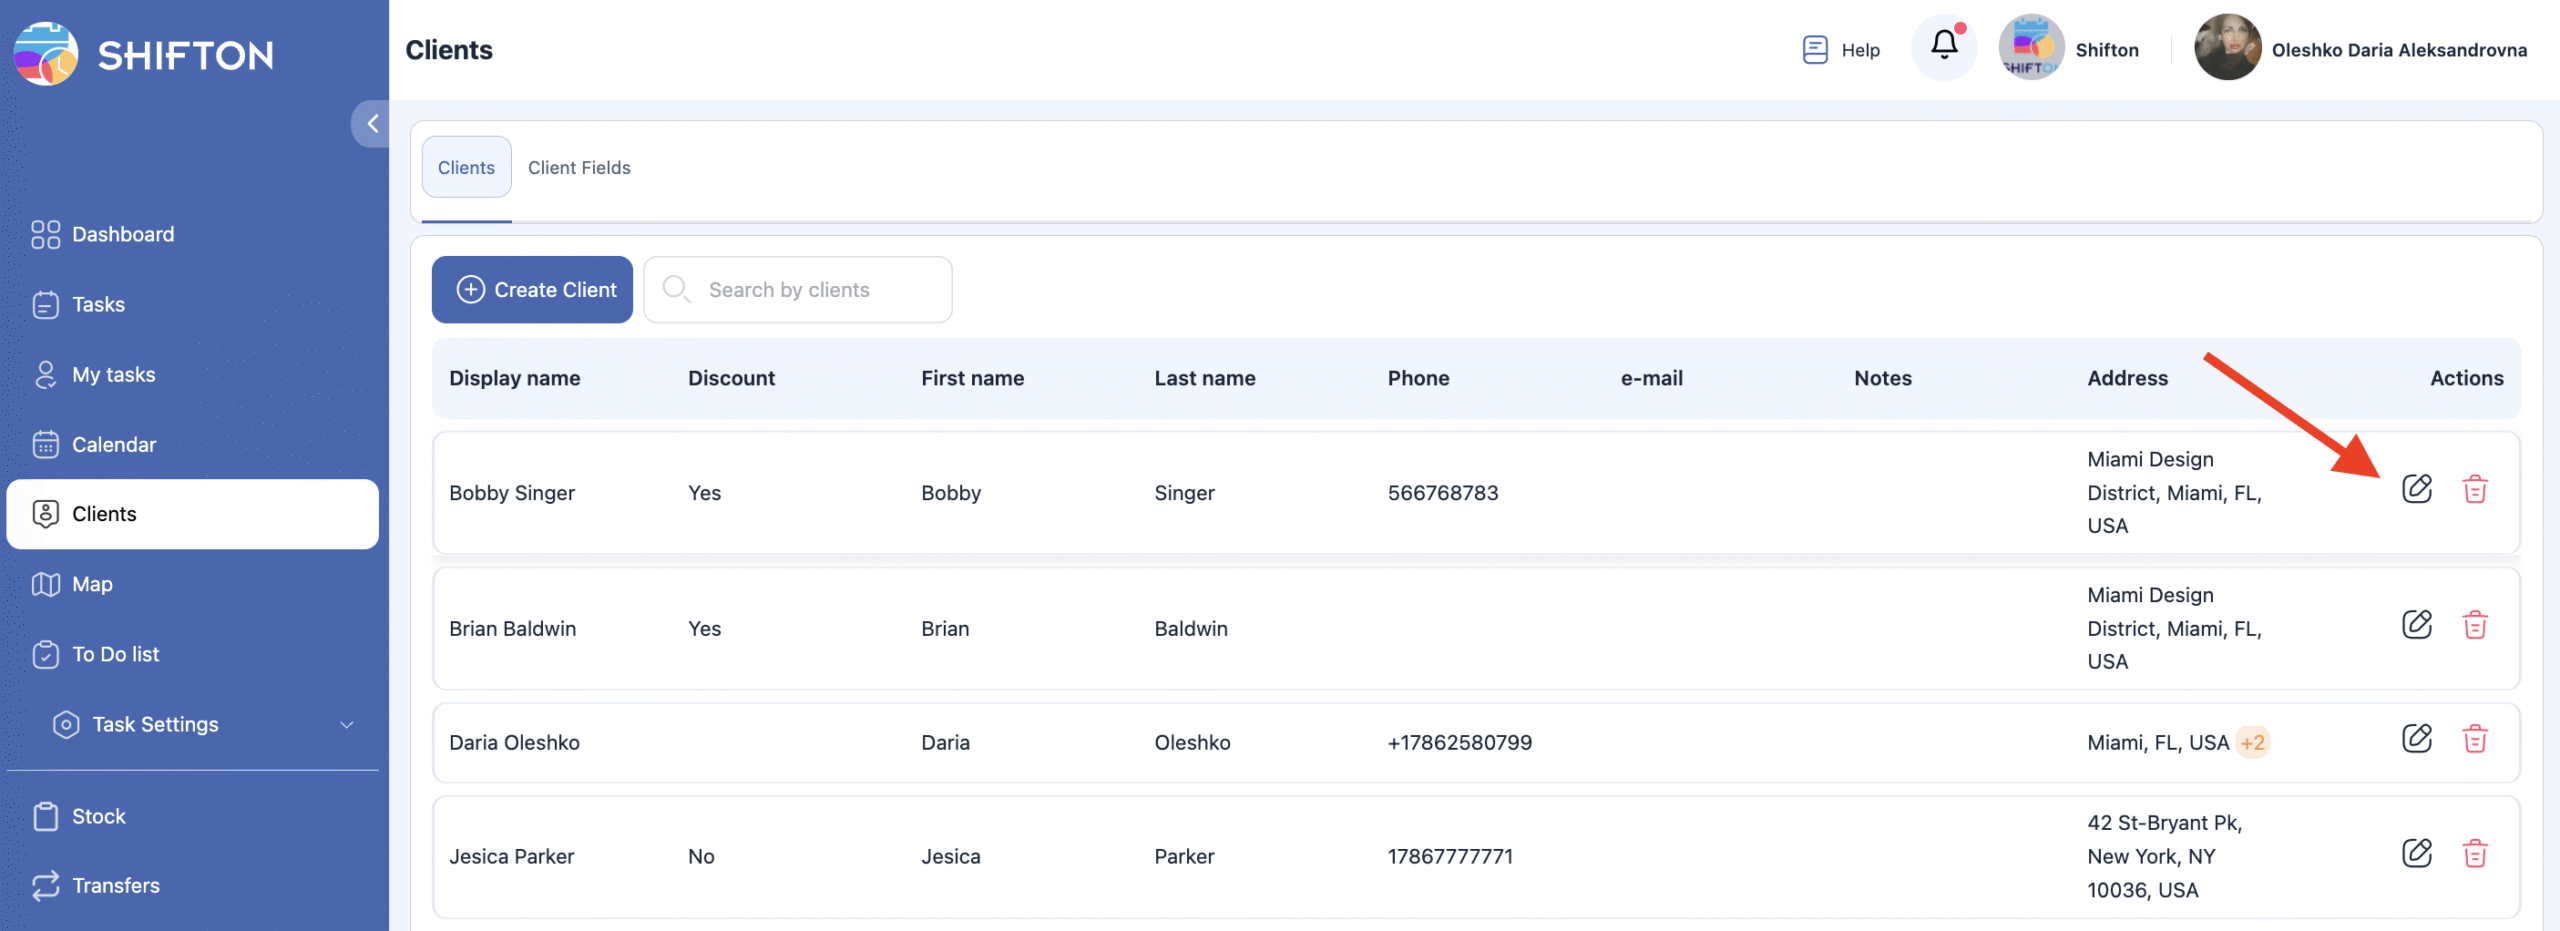Collapse the sidebar with the arrow

pyautogui.click(x=372, y=124)
